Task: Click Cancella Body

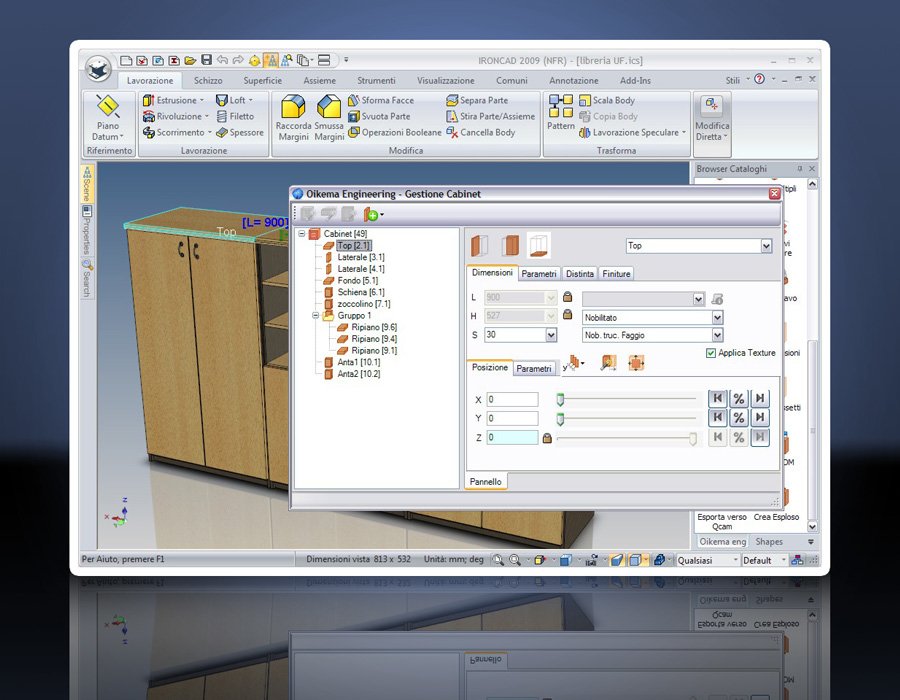Action: 480,132
